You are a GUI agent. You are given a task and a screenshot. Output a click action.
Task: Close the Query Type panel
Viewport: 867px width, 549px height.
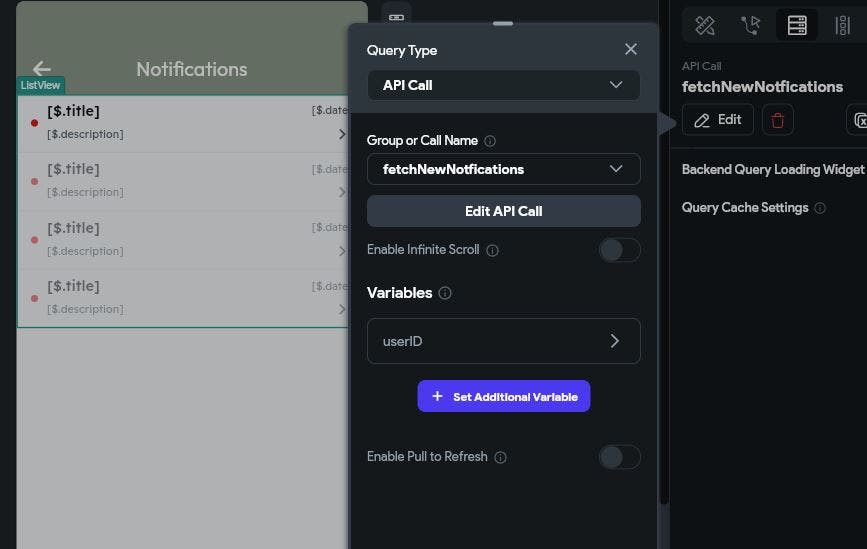point(630,49)
